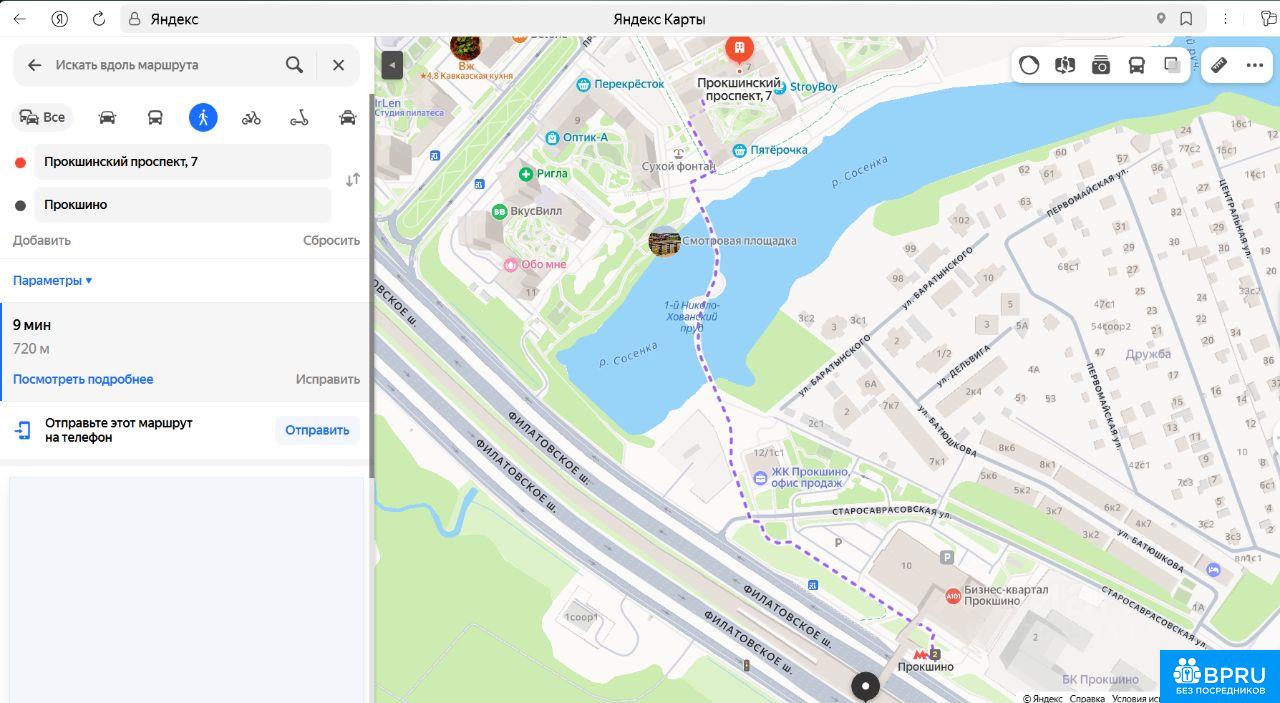
Task: Open the Справка help link
Action: pyautogui.click(x=1087, y=698)
